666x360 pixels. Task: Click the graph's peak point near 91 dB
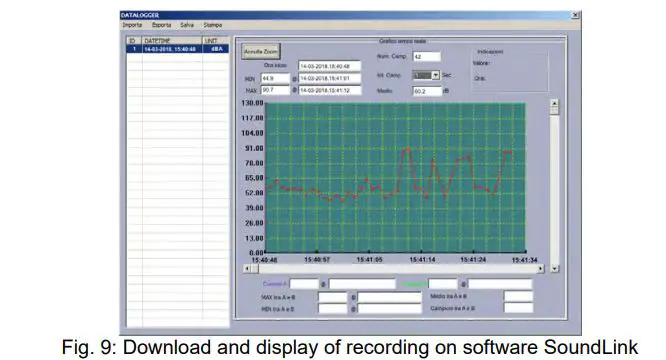point(408,149)
